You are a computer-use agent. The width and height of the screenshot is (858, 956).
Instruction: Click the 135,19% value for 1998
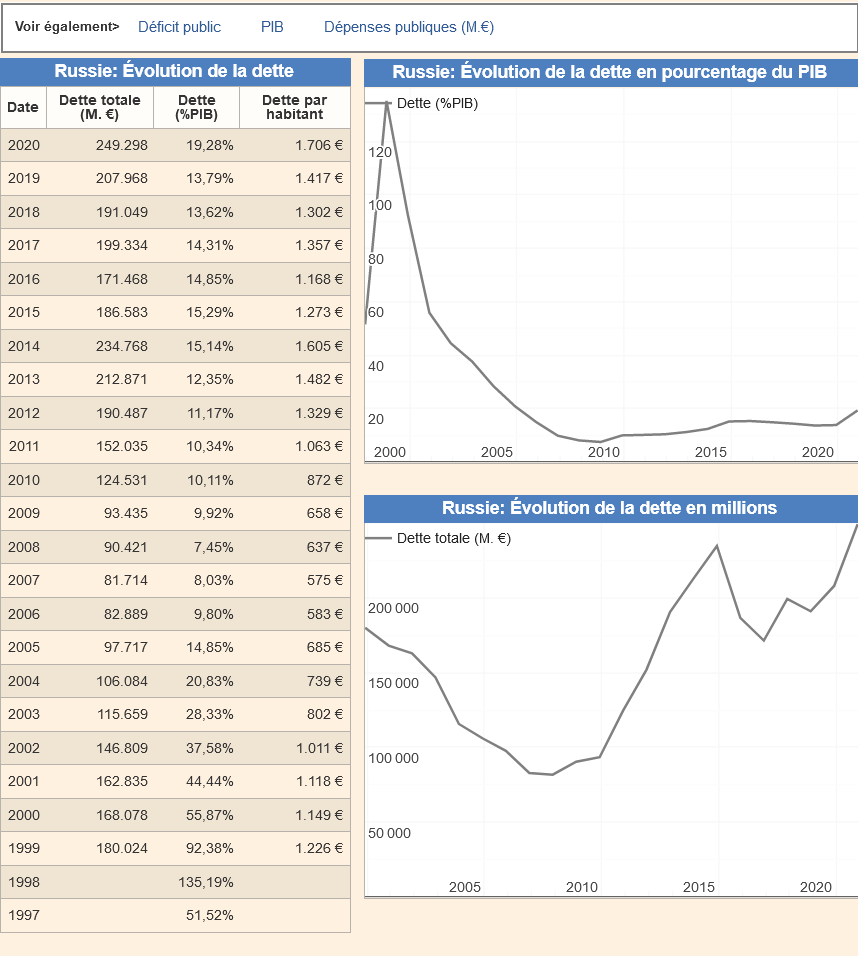pos(209,882)
